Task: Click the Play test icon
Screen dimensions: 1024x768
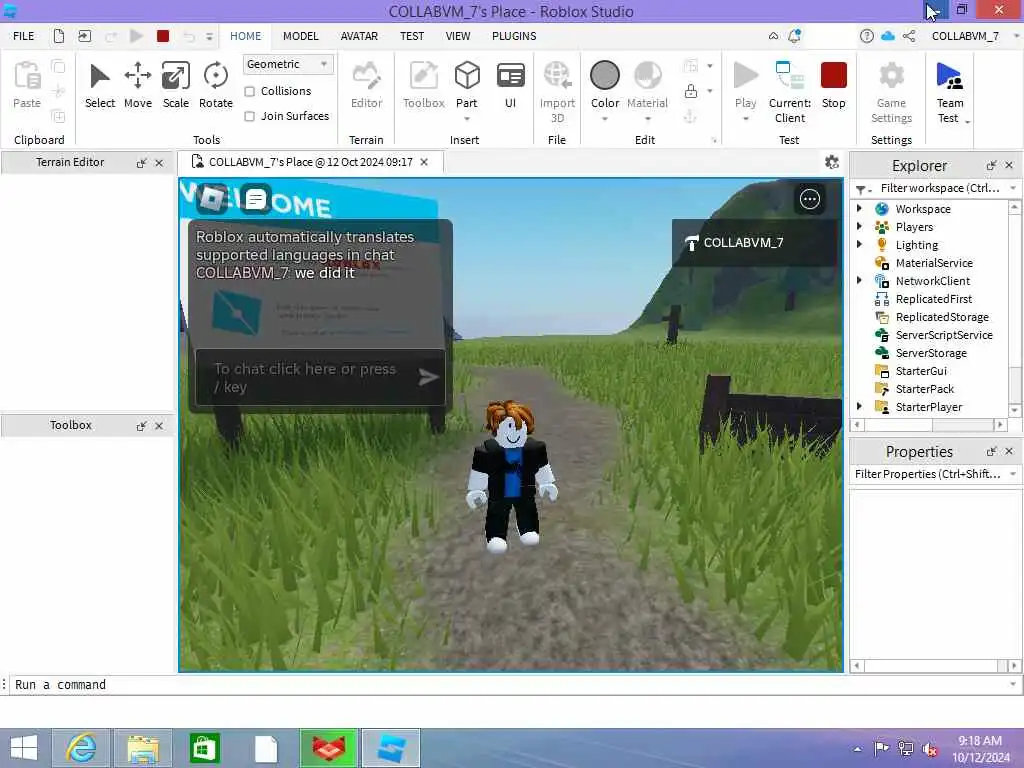Action: (745, 76)
